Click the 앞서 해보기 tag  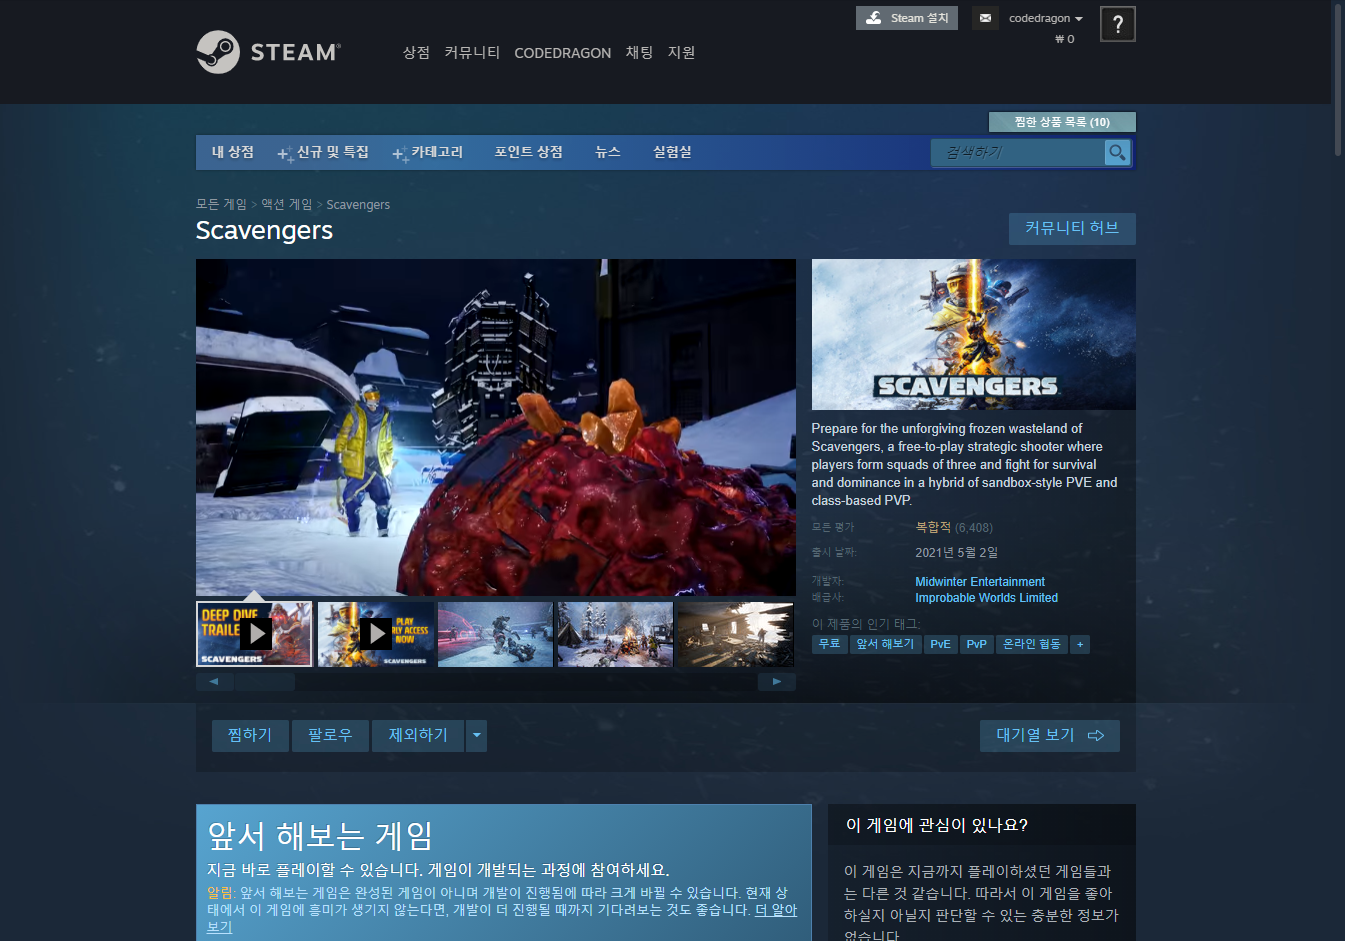(885, 644)
